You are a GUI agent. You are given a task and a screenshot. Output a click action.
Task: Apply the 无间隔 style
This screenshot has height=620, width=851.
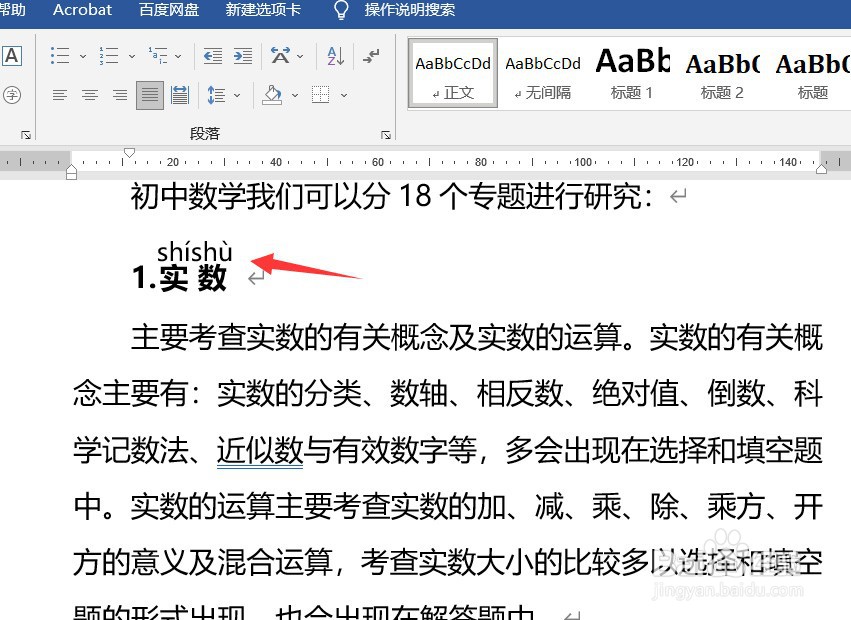(x=543, y=73)
